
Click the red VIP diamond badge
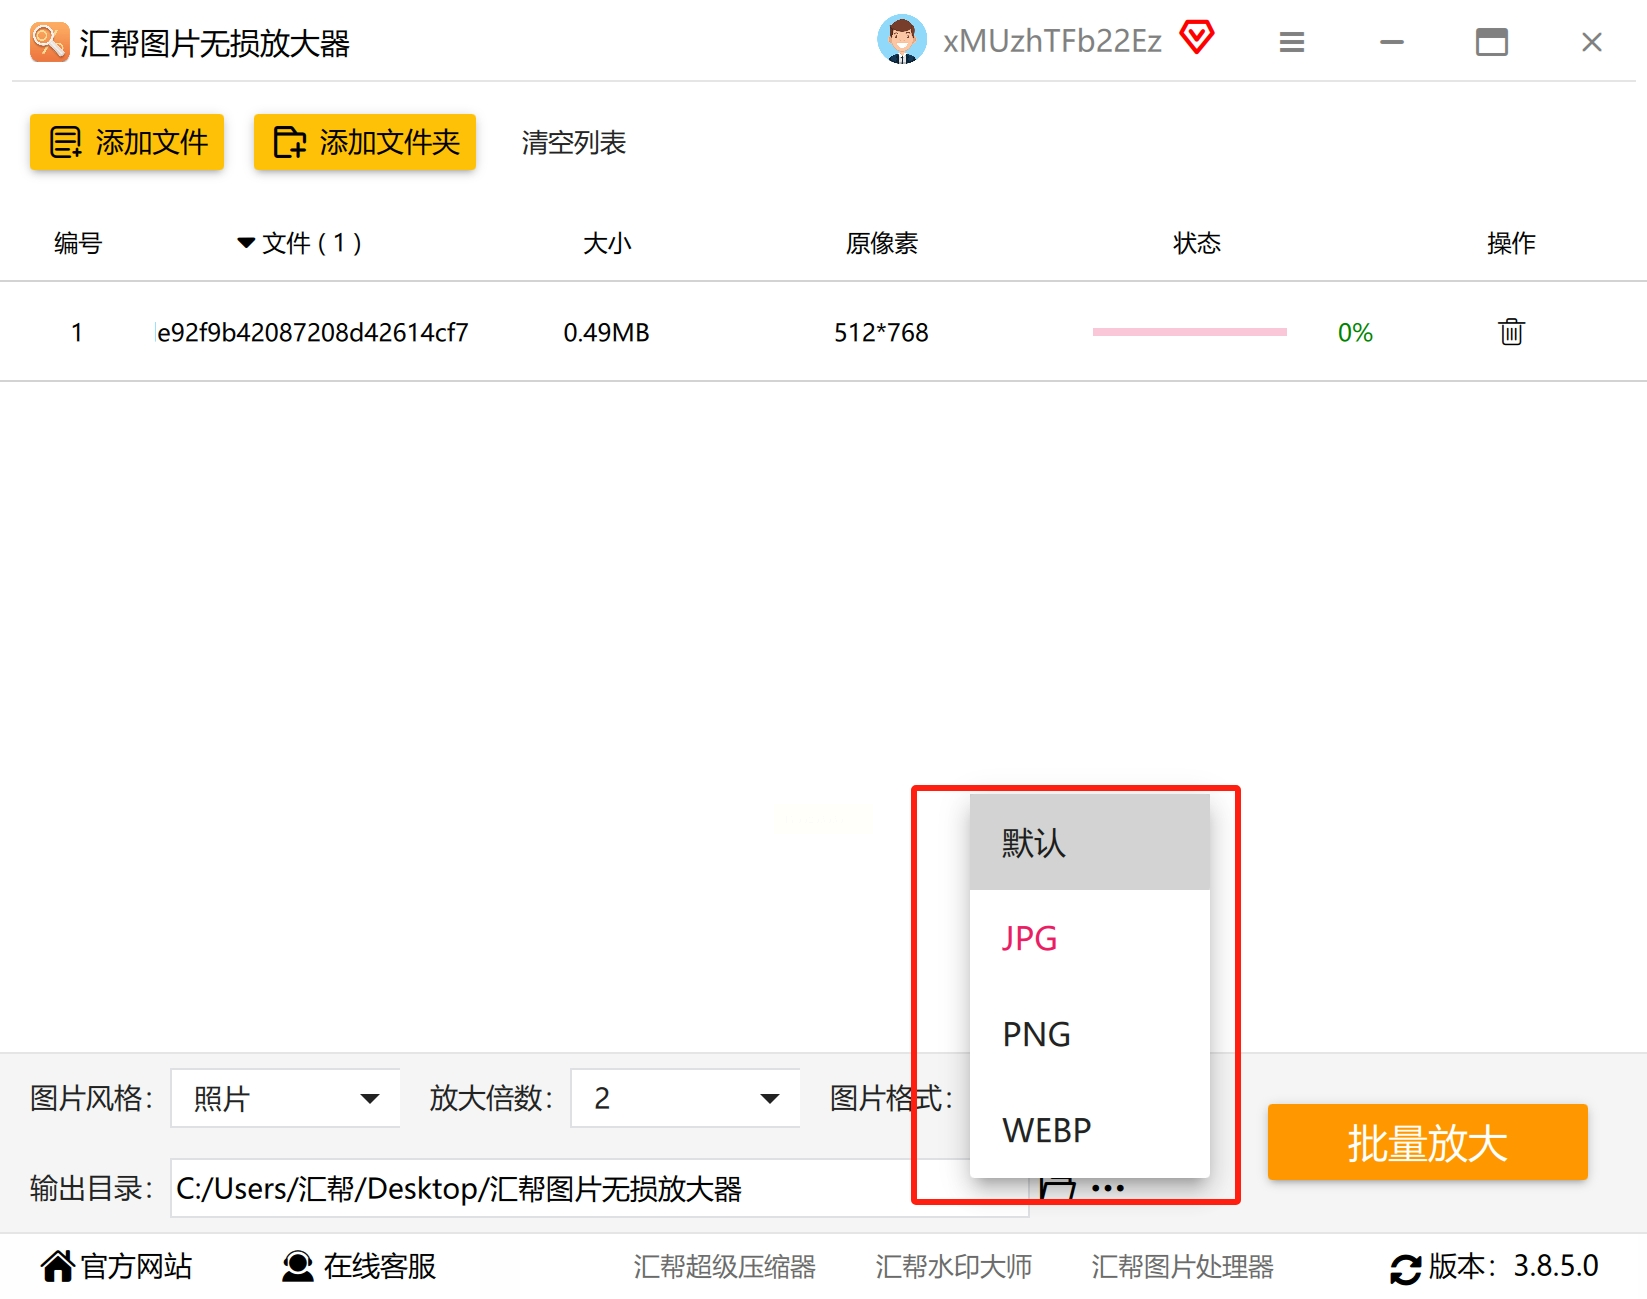pos(1196,38)
